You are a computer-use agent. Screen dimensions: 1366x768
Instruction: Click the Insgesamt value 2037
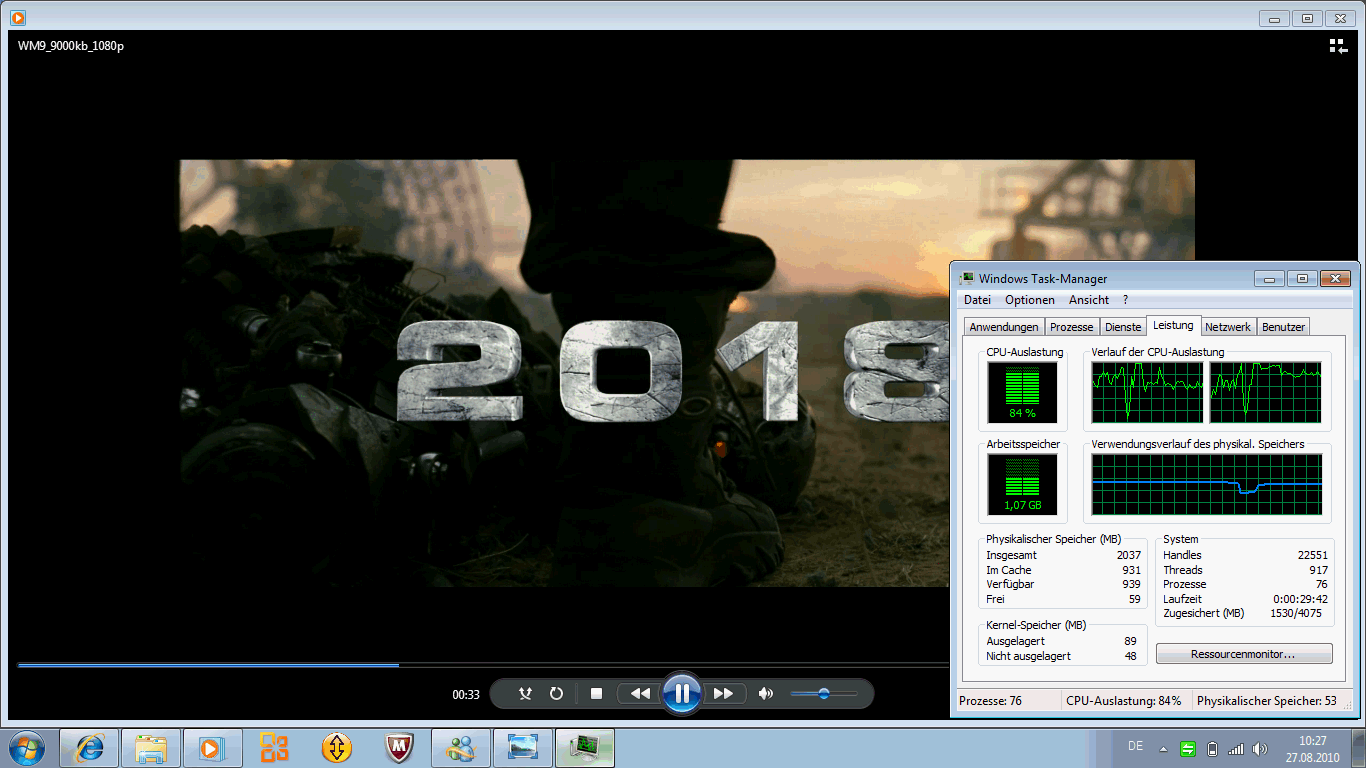coord(1129,555)
